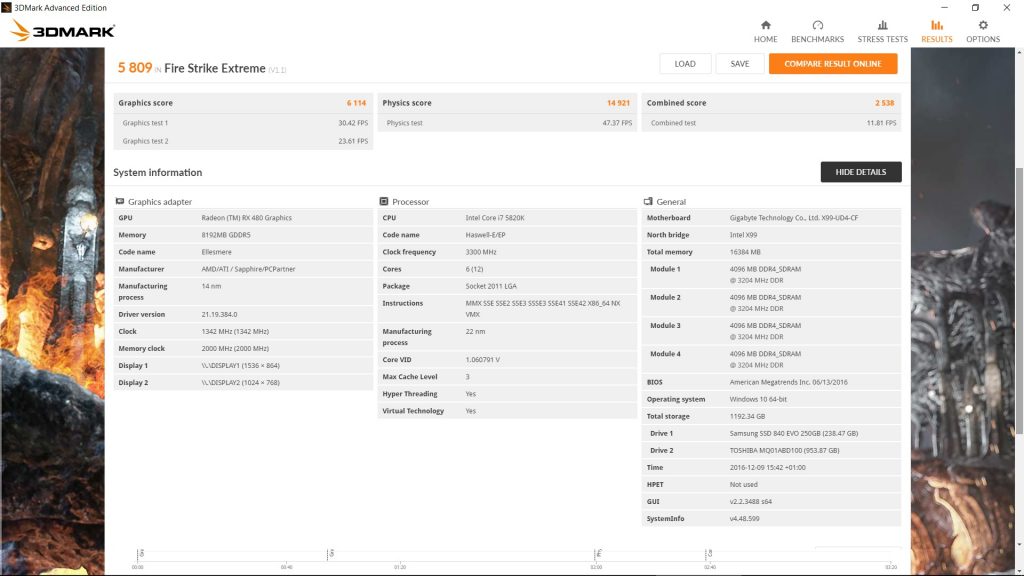Collapse system info with HIDE DETAILS

pyautogui.click(x=861, y=172)
